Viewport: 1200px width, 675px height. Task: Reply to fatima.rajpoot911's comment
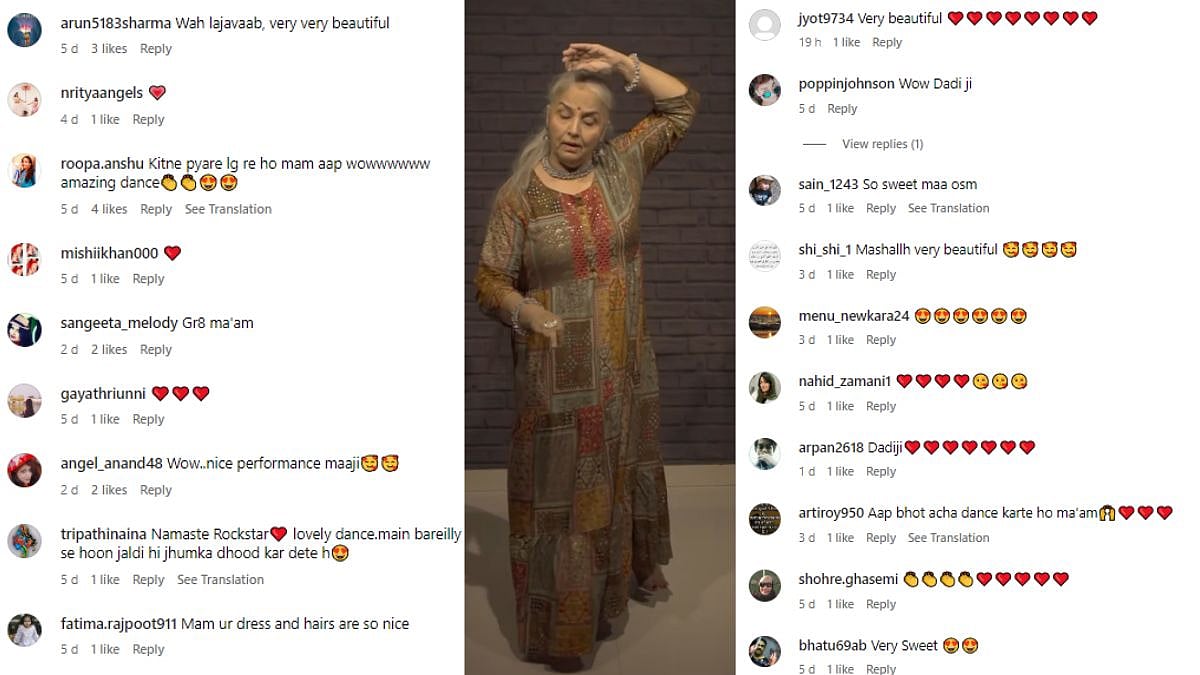coord(148,650)
